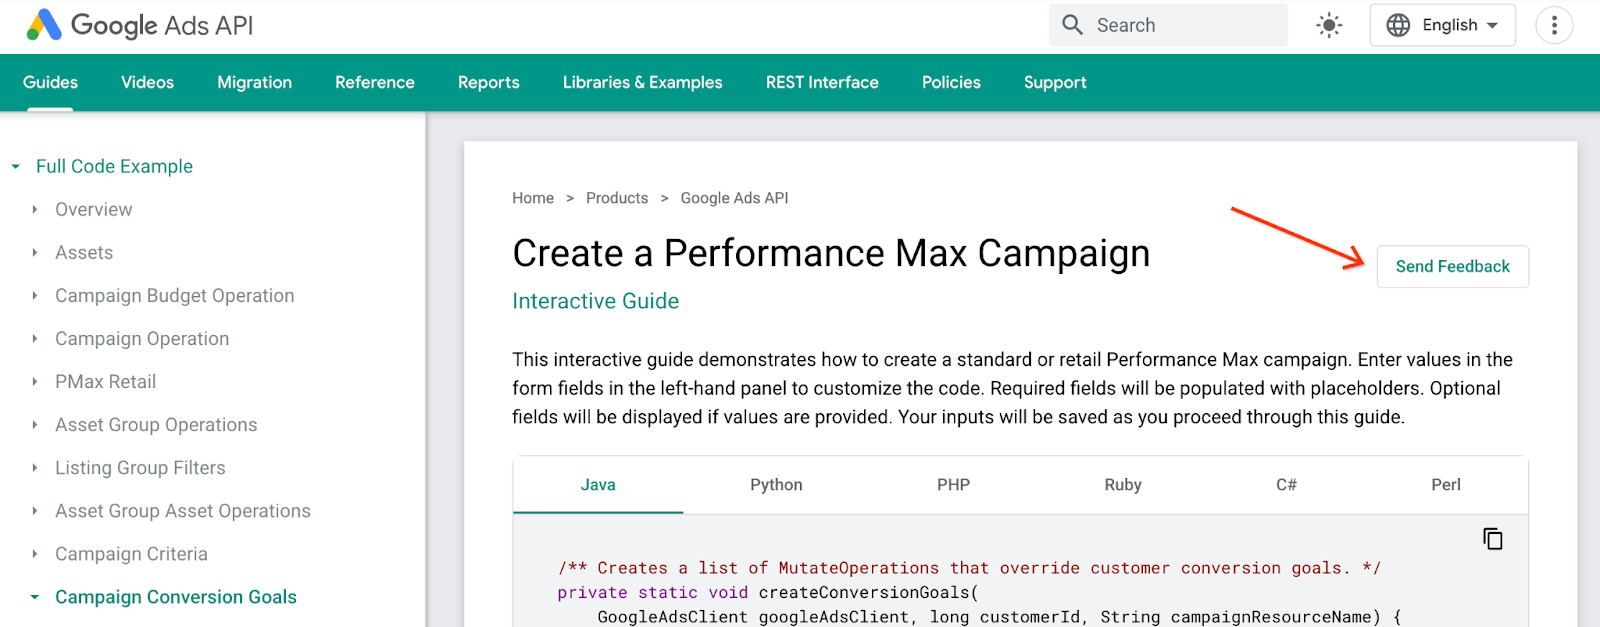
Task: Select the C# code tab
Action: (1286, 485)
